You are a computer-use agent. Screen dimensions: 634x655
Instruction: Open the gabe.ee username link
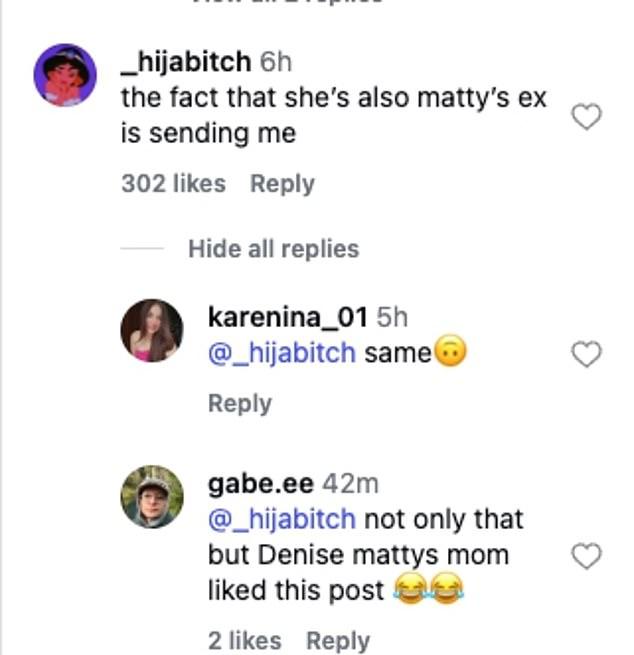point(261,484)
